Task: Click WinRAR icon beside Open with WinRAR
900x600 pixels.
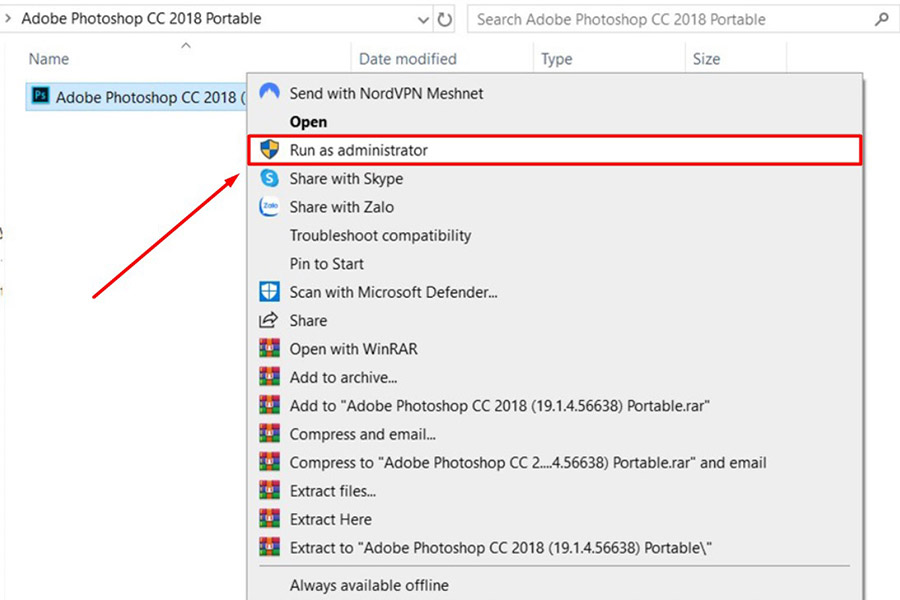Action: point(269,349)
